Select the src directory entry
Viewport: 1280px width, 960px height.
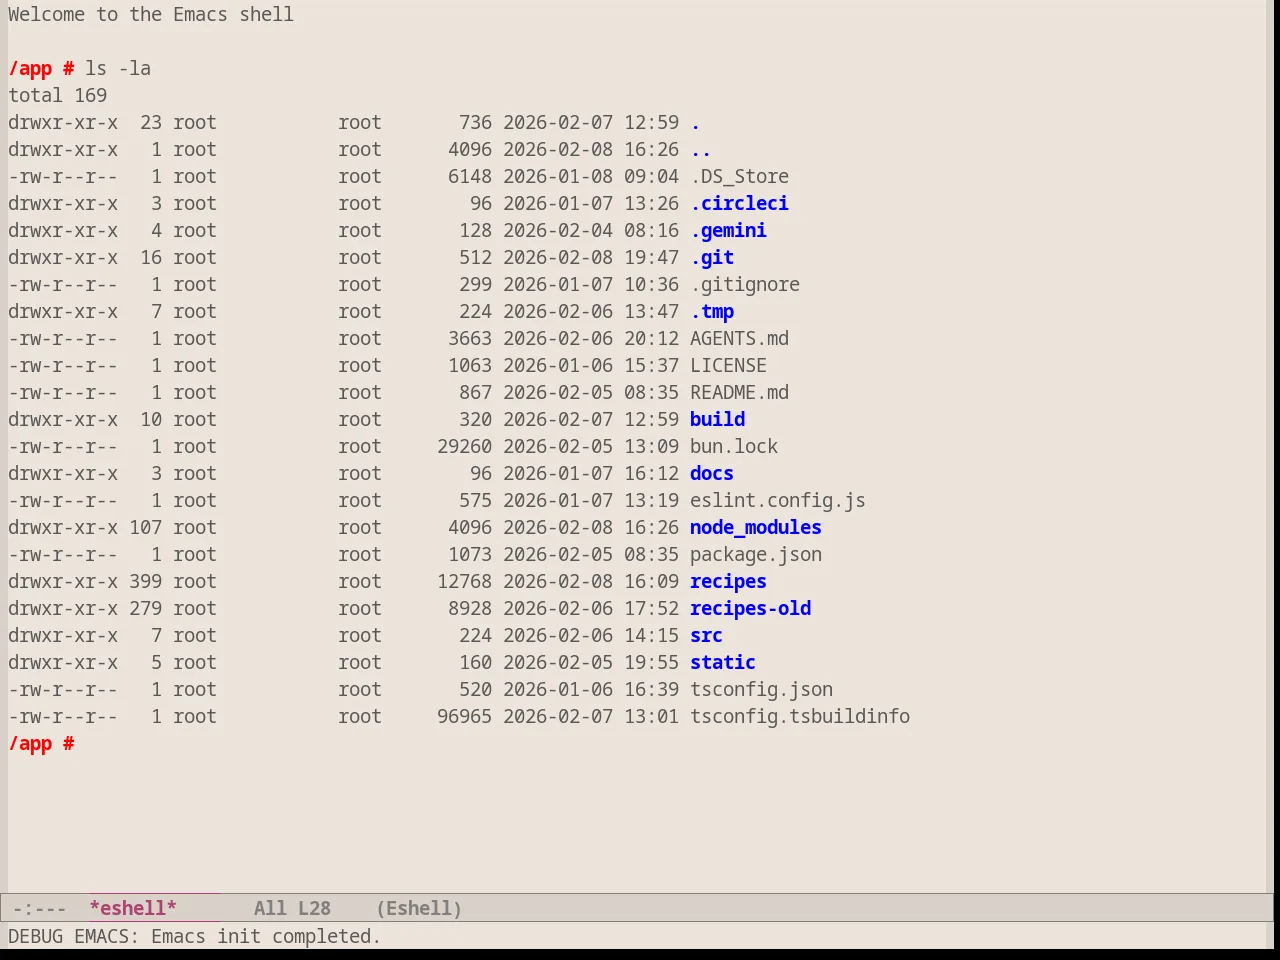tap(706, 635)
